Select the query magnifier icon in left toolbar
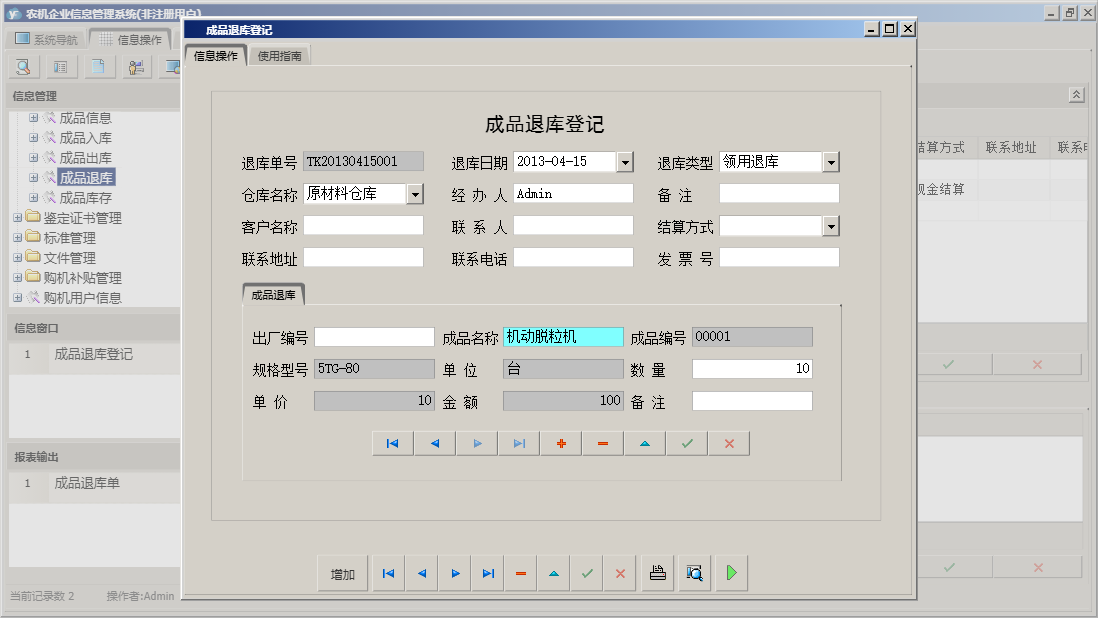Image resolution: width=1098 pixels, height=618 pixels. tap(22, 66)
